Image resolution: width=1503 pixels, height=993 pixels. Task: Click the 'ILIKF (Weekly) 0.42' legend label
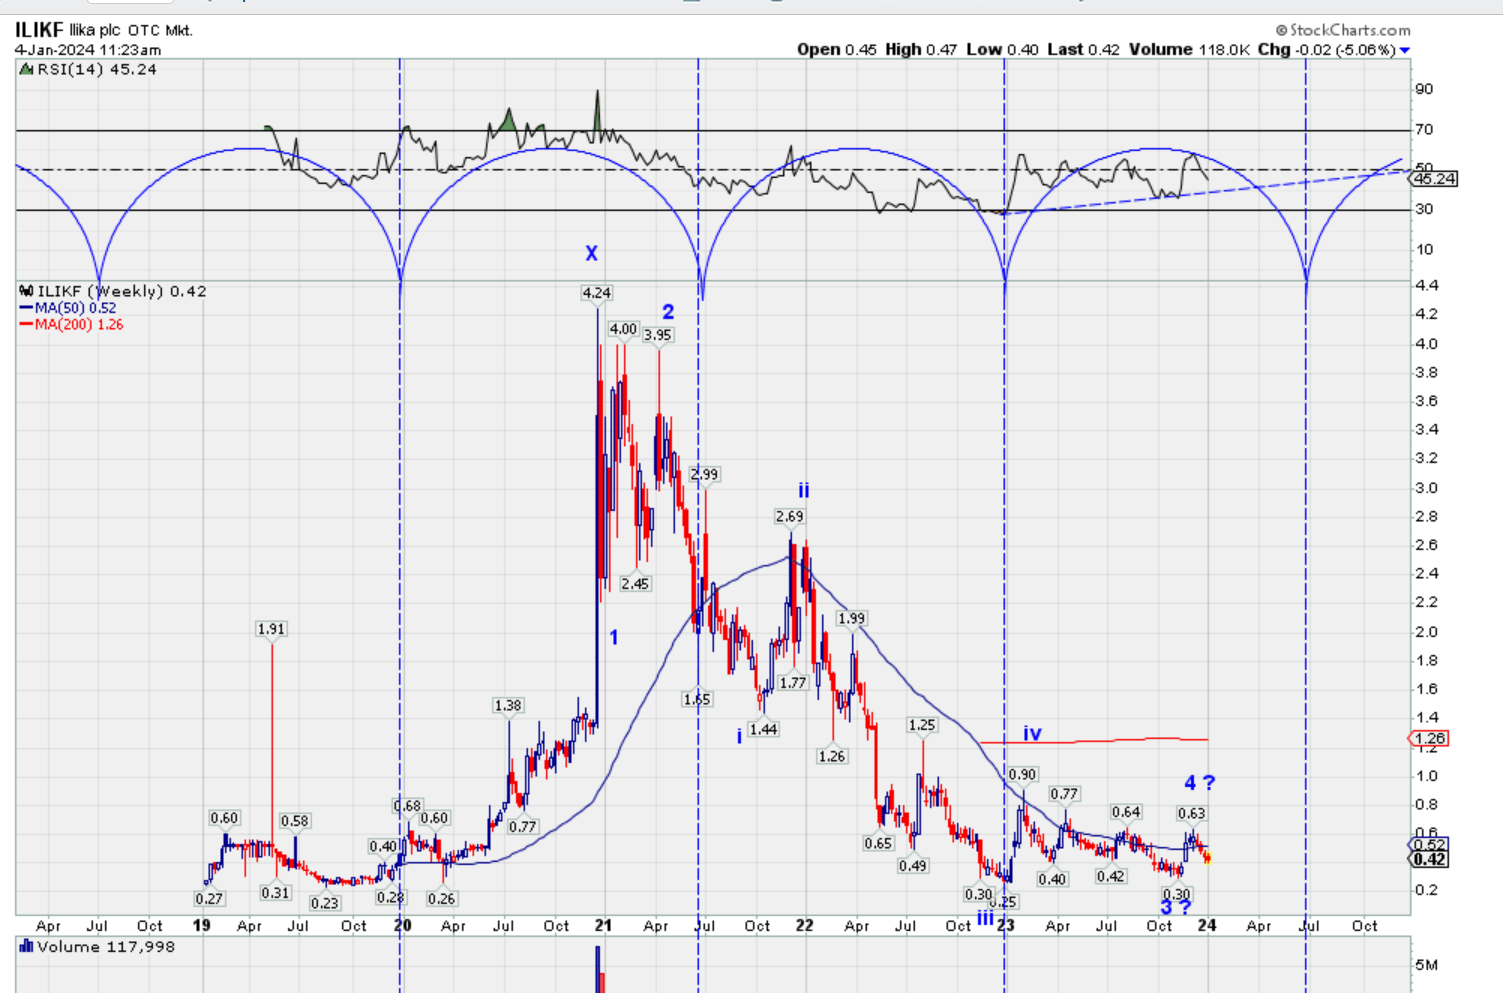point(122,291)
